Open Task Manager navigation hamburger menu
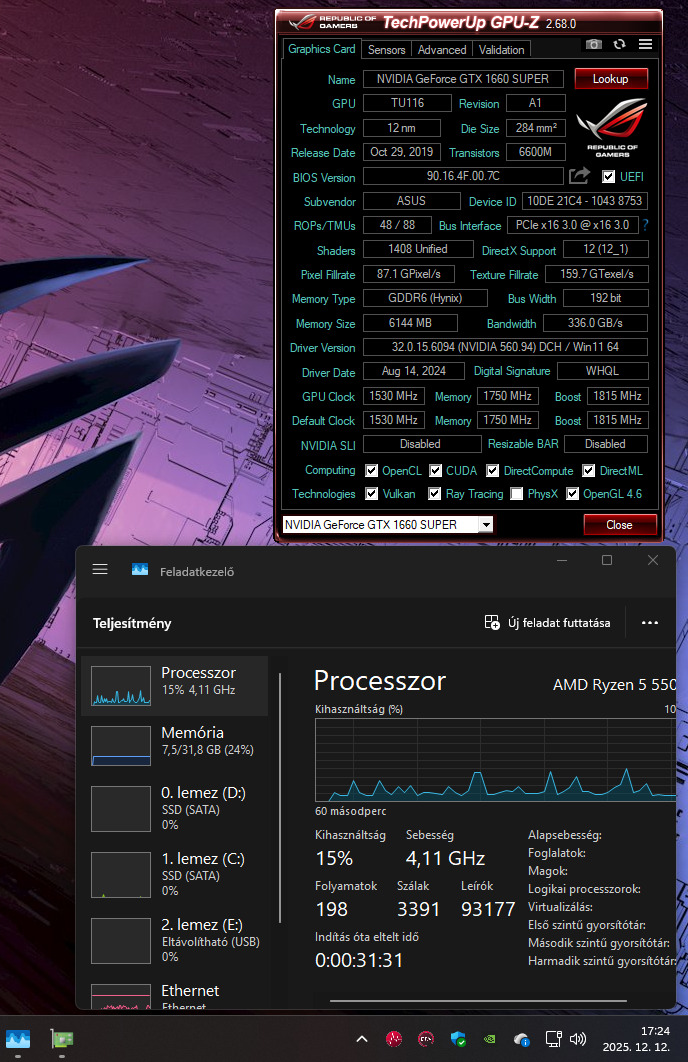The image size is (688, 1062). coord(100,570)
